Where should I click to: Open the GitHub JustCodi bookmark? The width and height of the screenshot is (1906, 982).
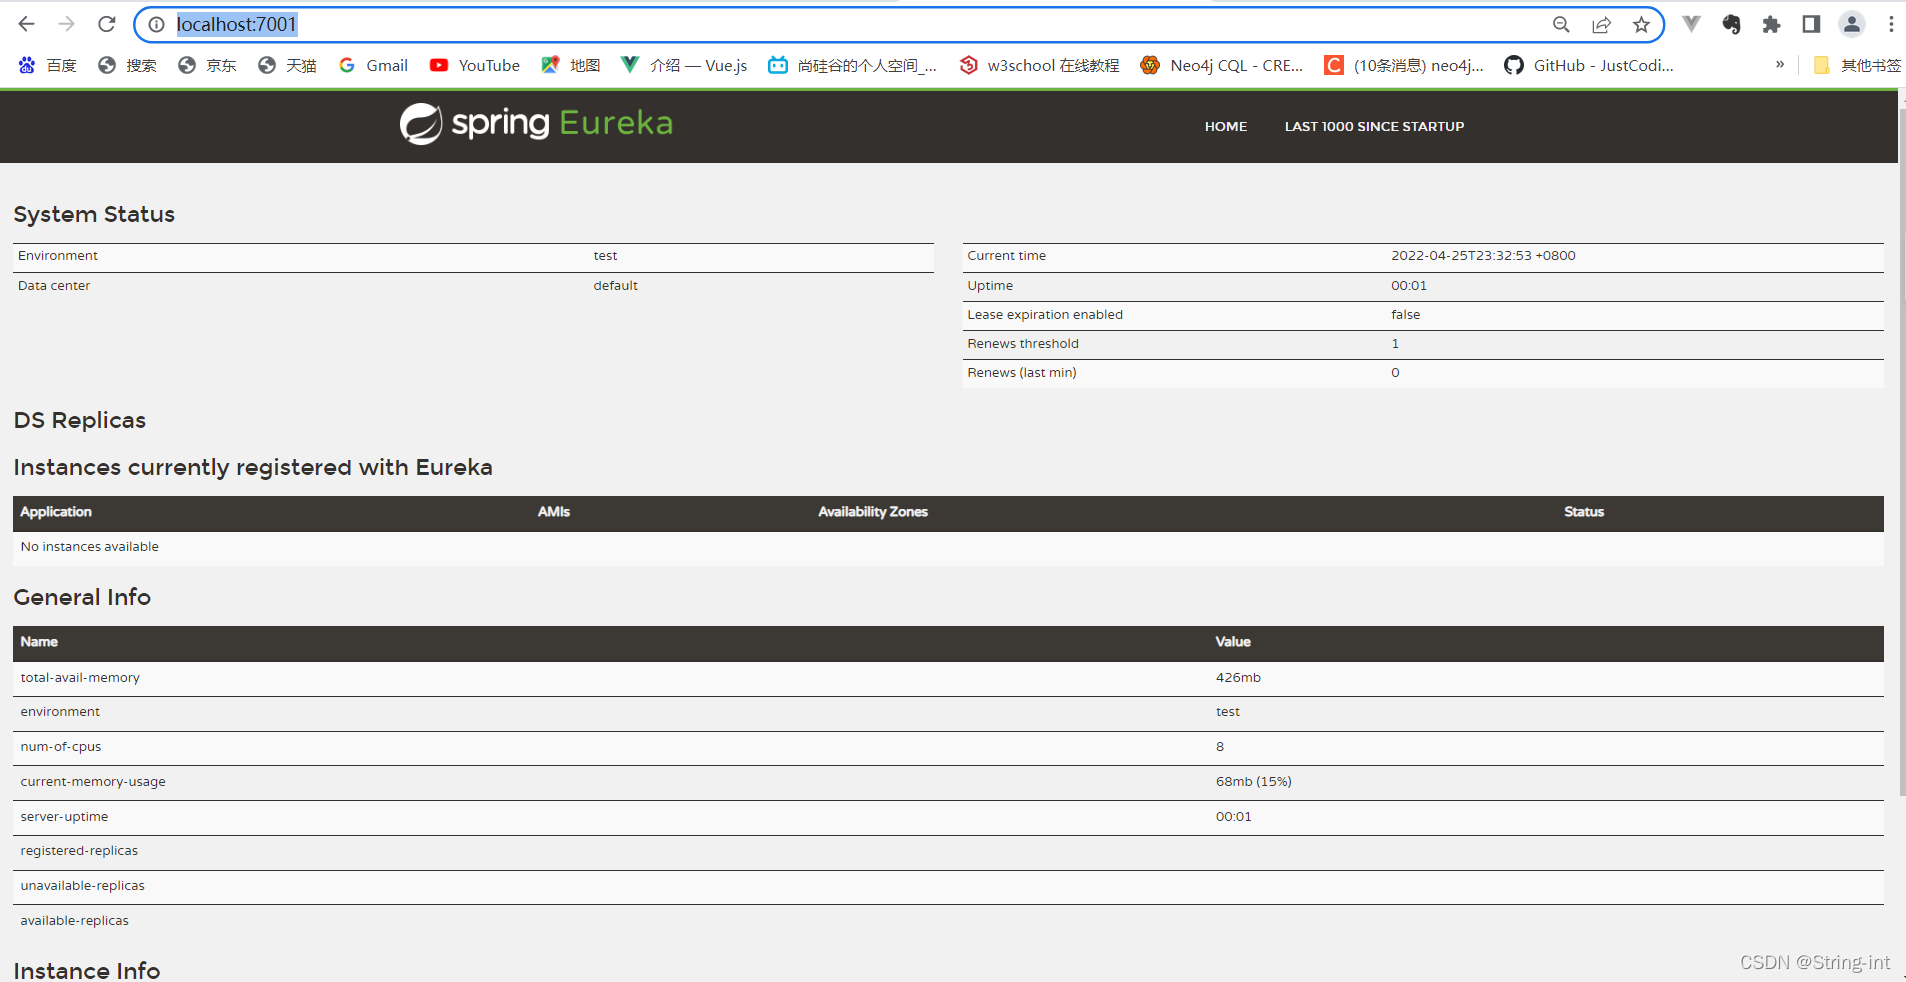(x=1589, y=65)
